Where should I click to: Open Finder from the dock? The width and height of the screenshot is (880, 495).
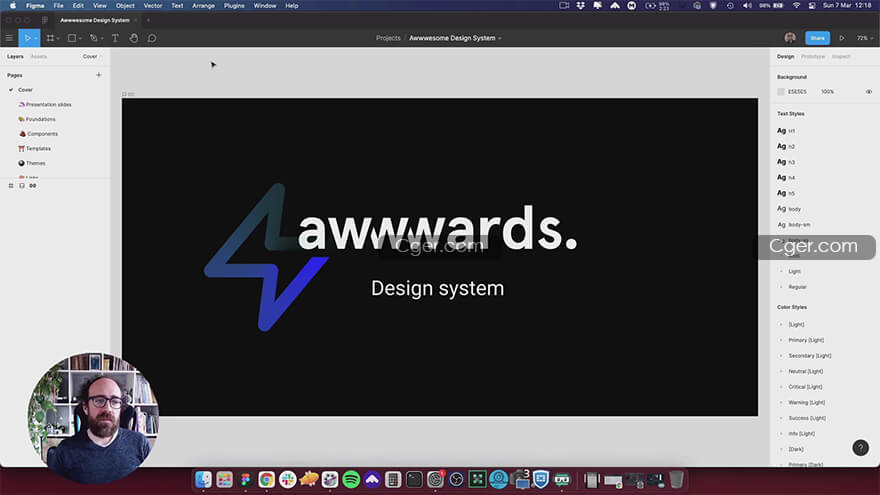(x=203, y=479)
